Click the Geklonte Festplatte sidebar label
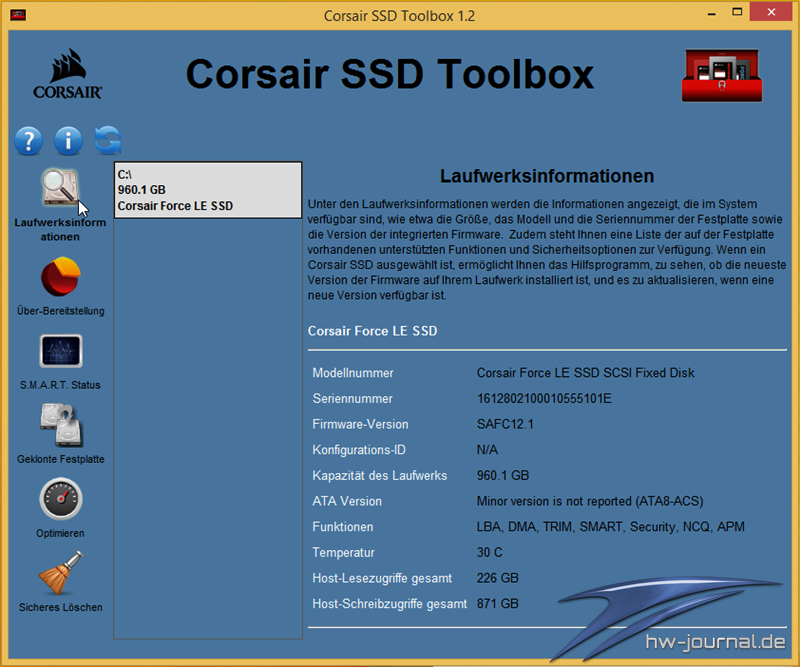 61,459
